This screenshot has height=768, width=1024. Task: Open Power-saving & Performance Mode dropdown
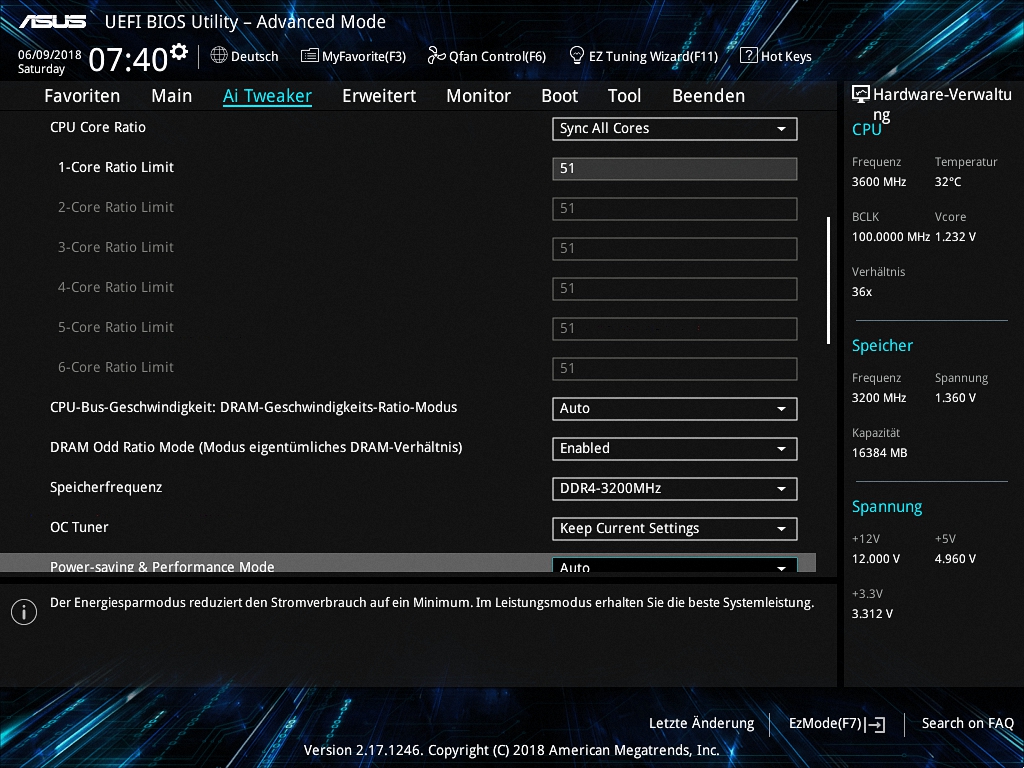click(675, 565)
